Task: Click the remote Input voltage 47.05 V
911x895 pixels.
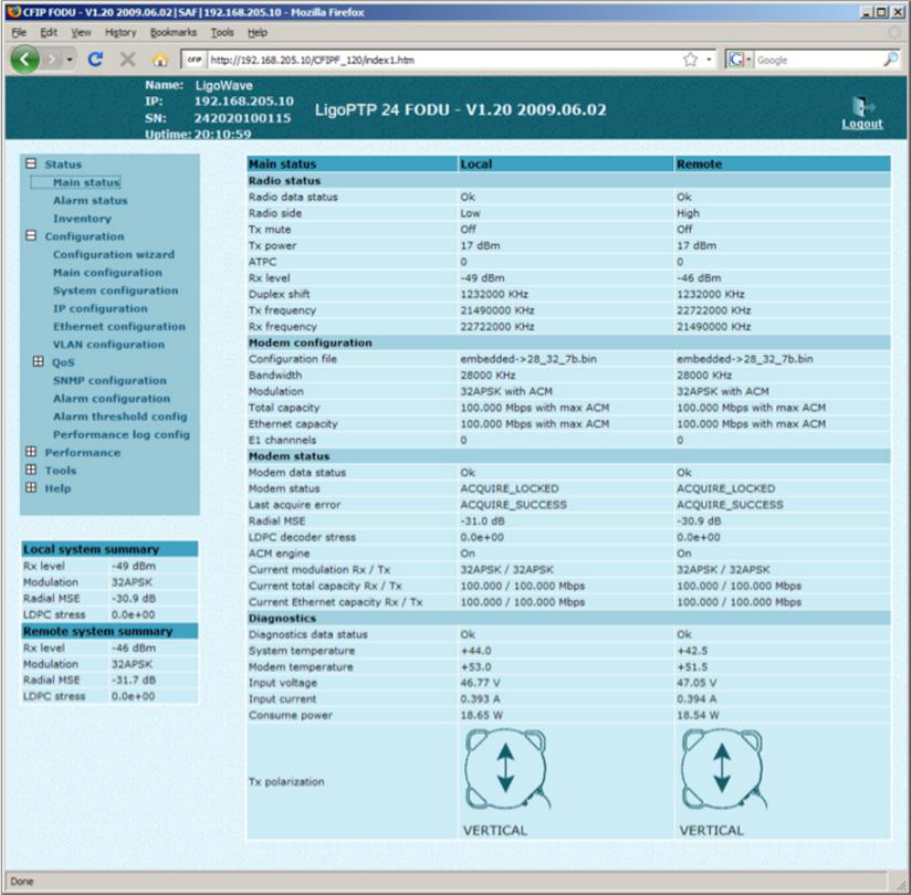Action: coord(696,683)
